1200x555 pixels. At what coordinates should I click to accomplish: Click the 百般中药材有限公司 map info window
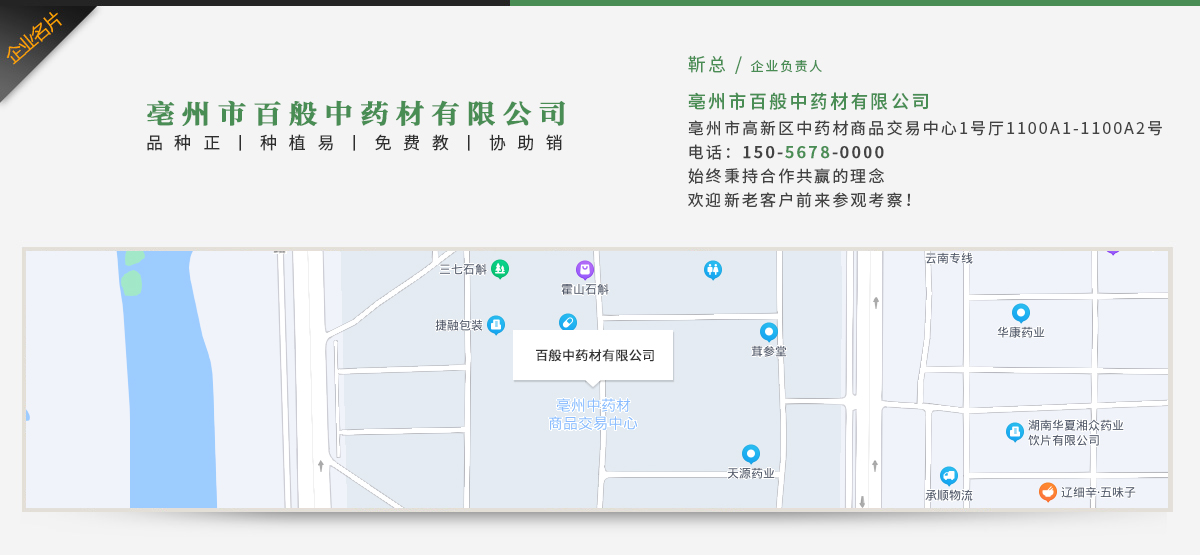[x=593, y=355]
